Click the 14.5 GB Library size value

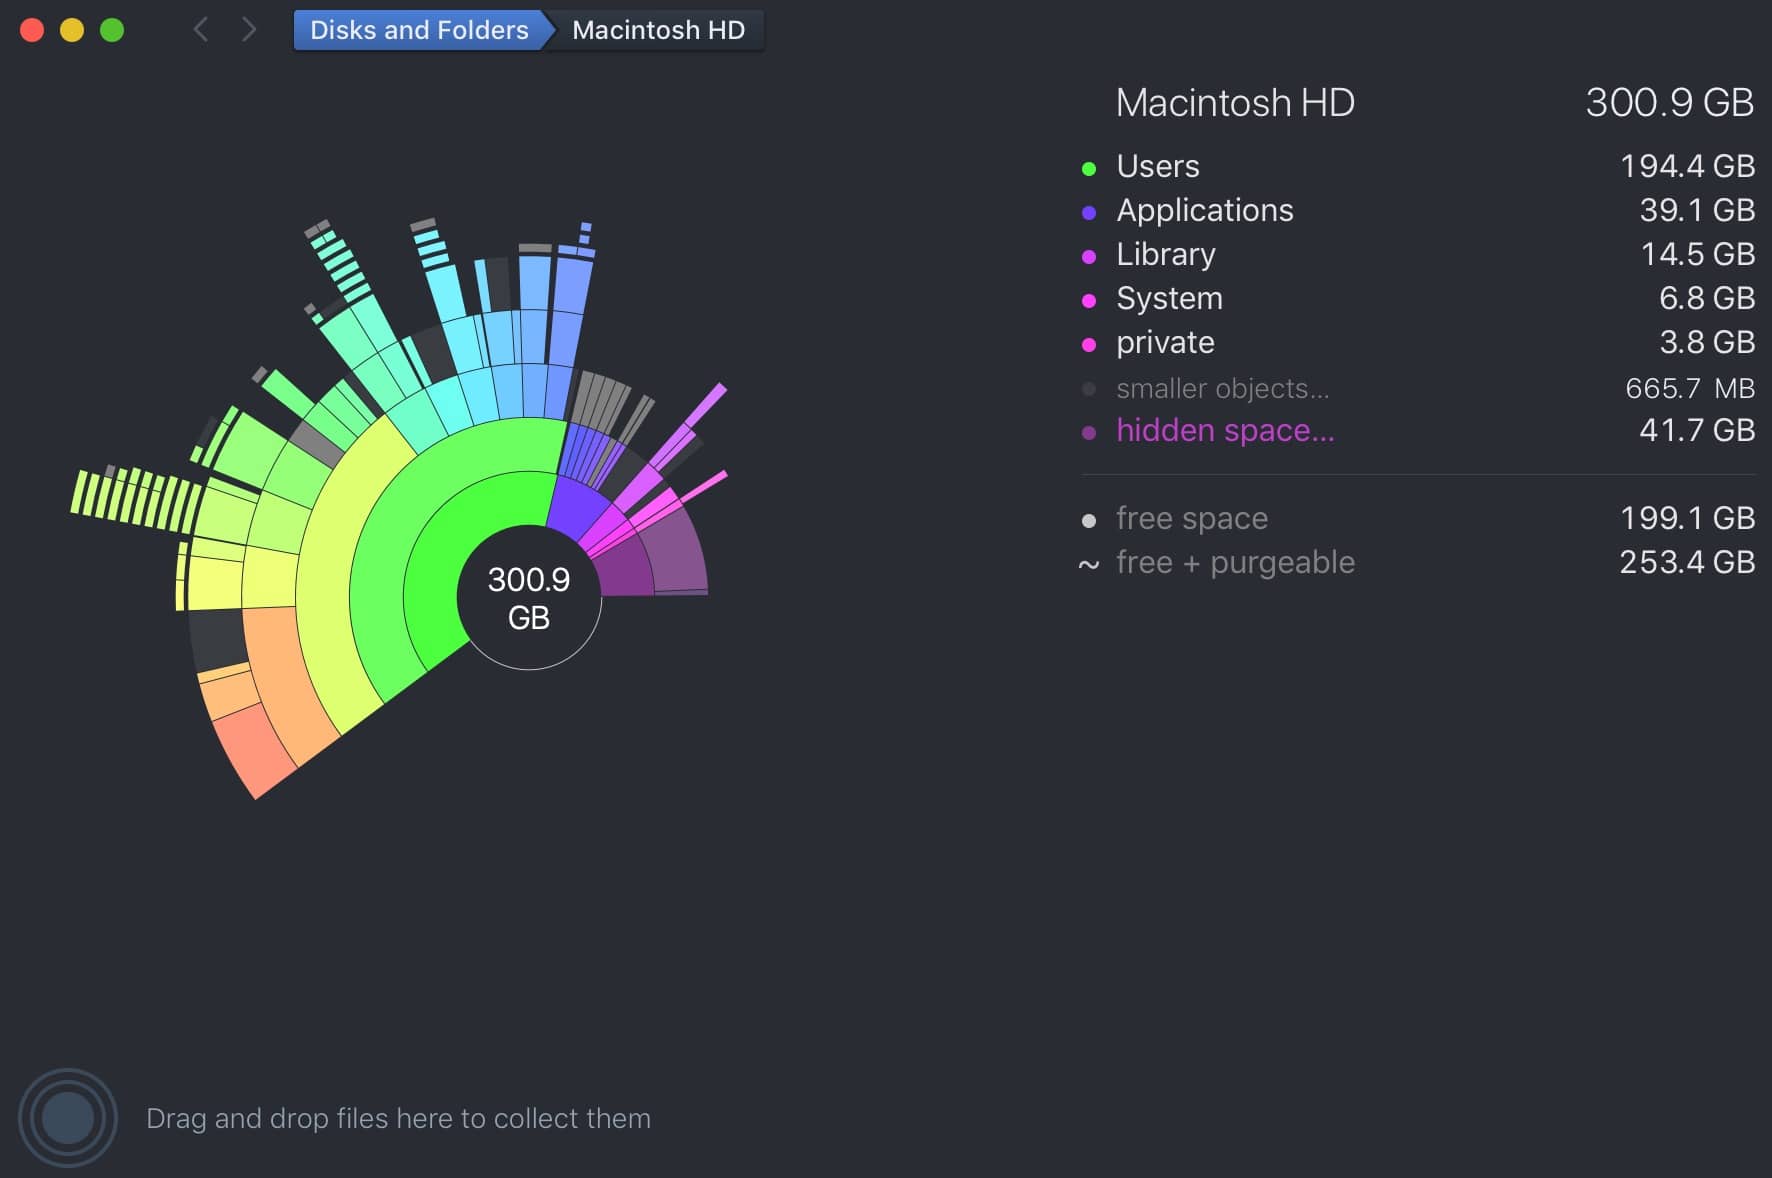pos(1697,254)
